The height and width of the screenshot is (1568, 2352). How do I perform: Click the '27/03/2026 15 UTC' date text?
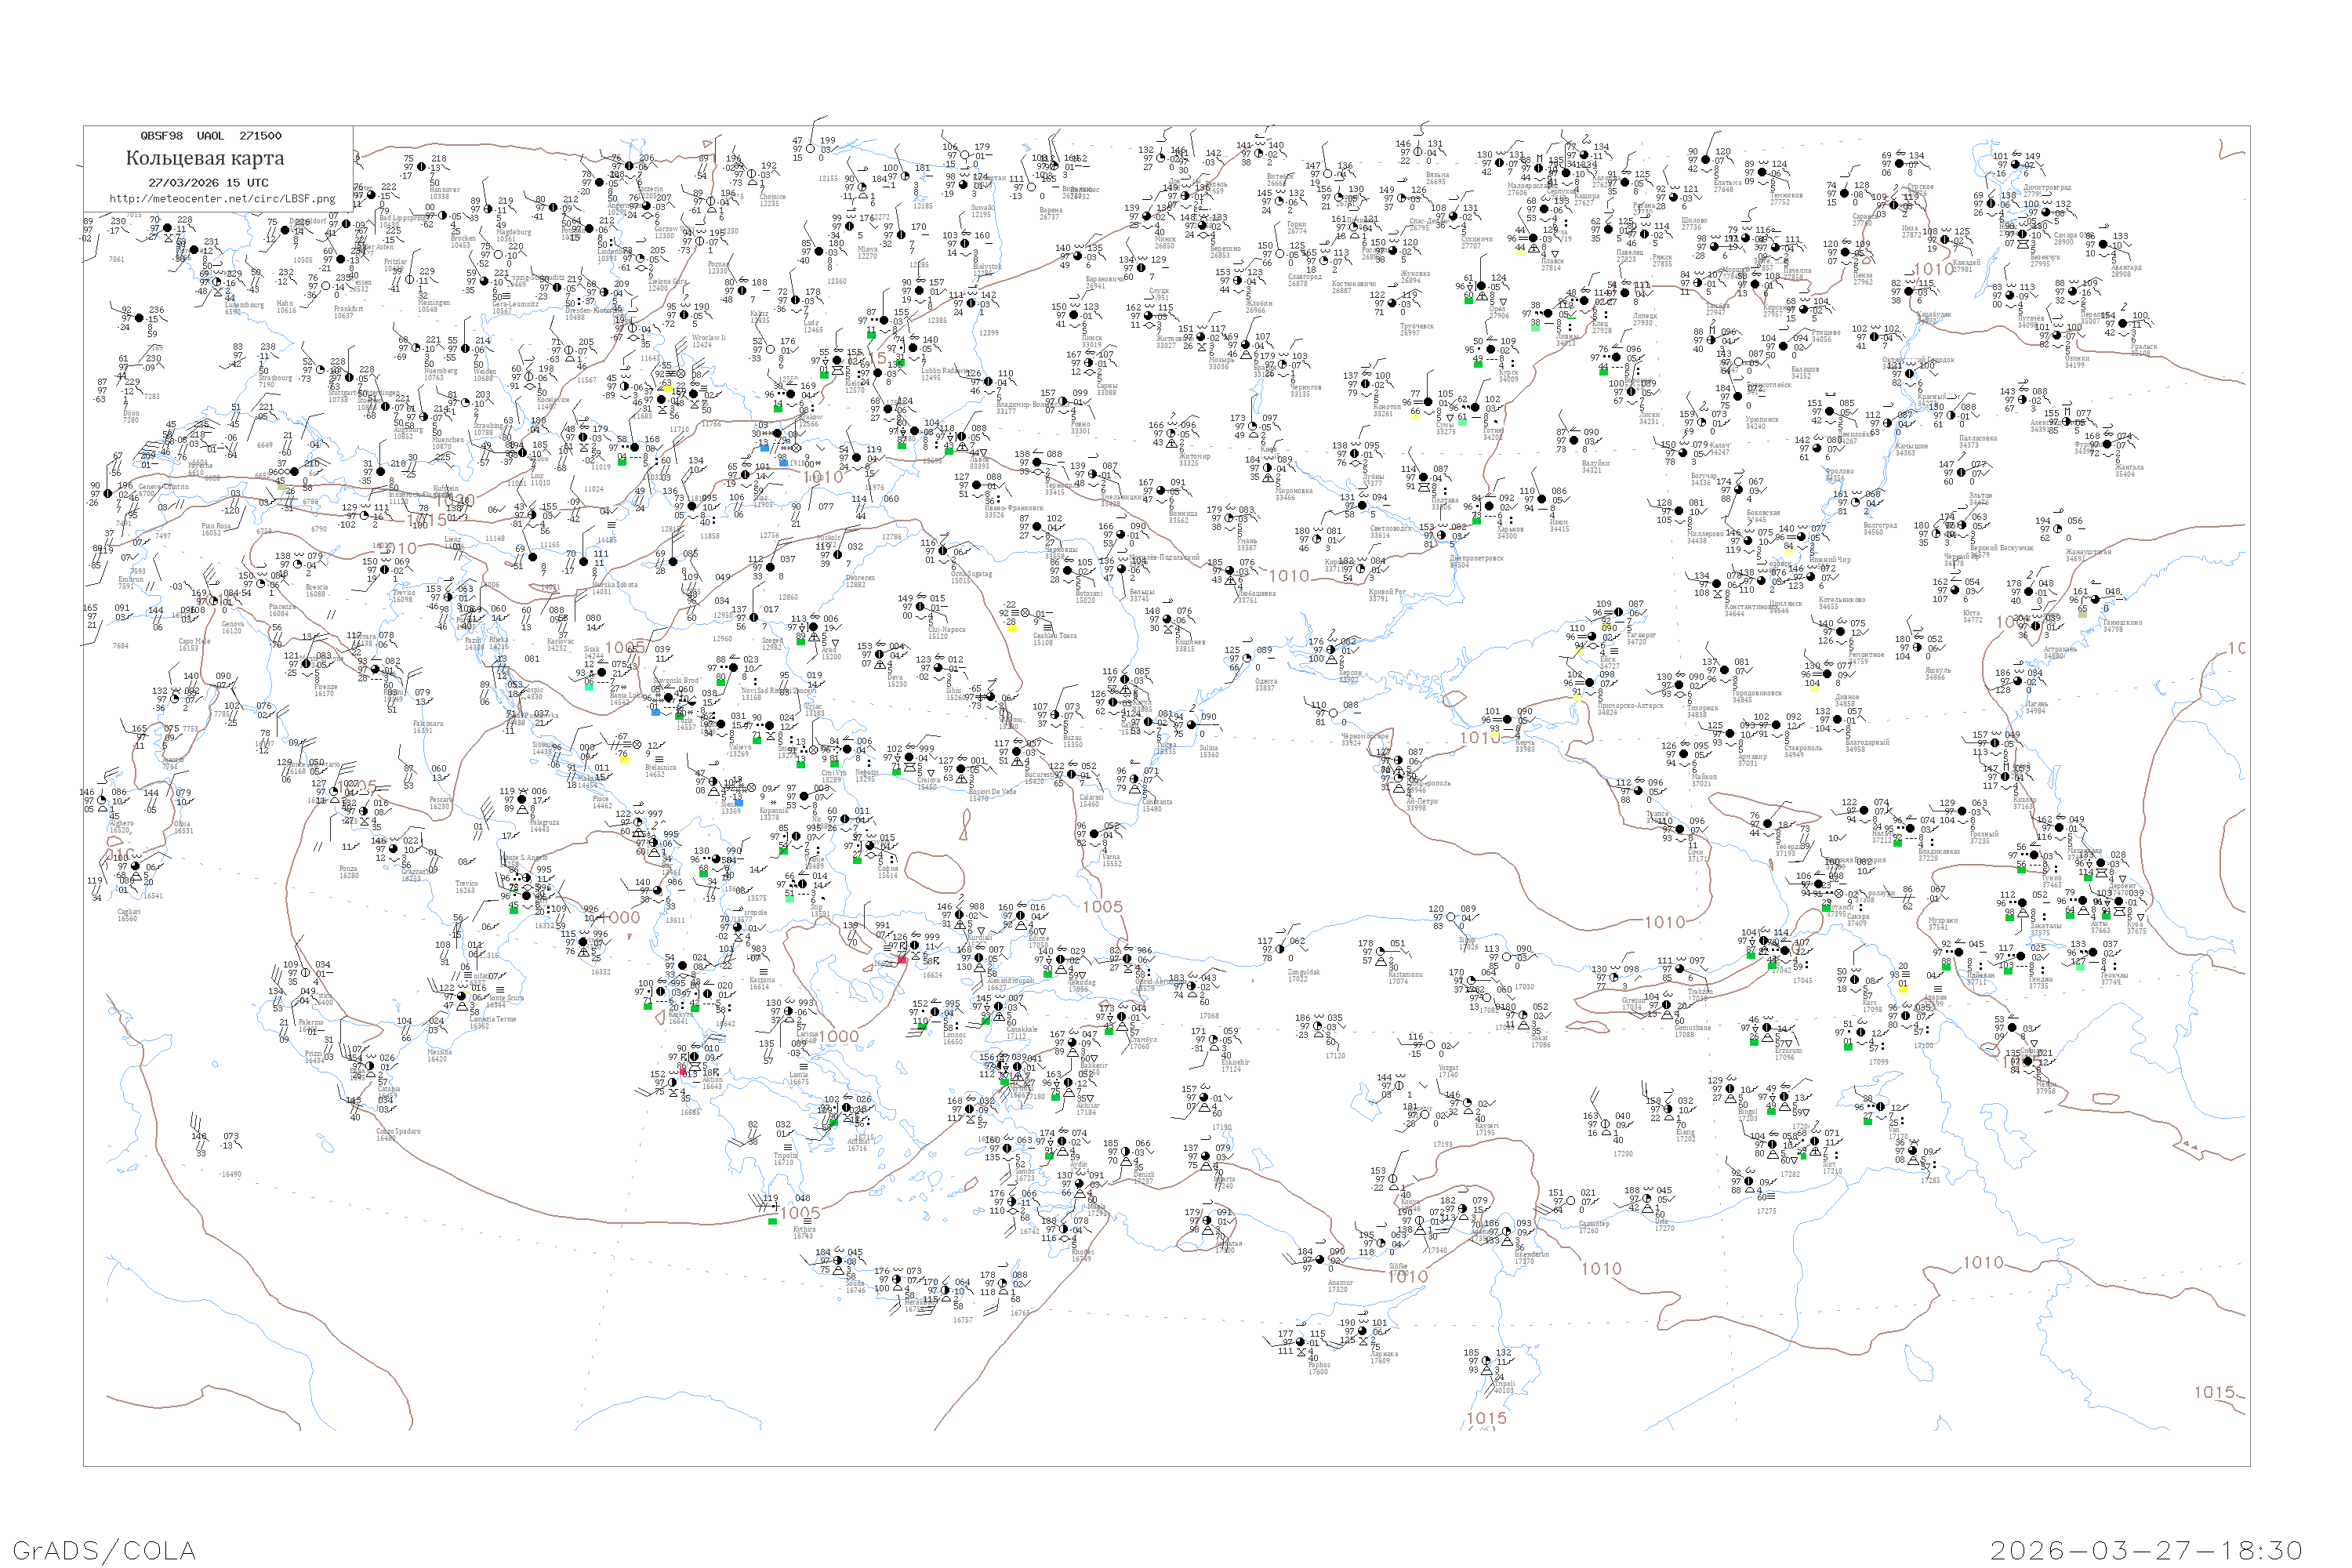coord(208,183)
